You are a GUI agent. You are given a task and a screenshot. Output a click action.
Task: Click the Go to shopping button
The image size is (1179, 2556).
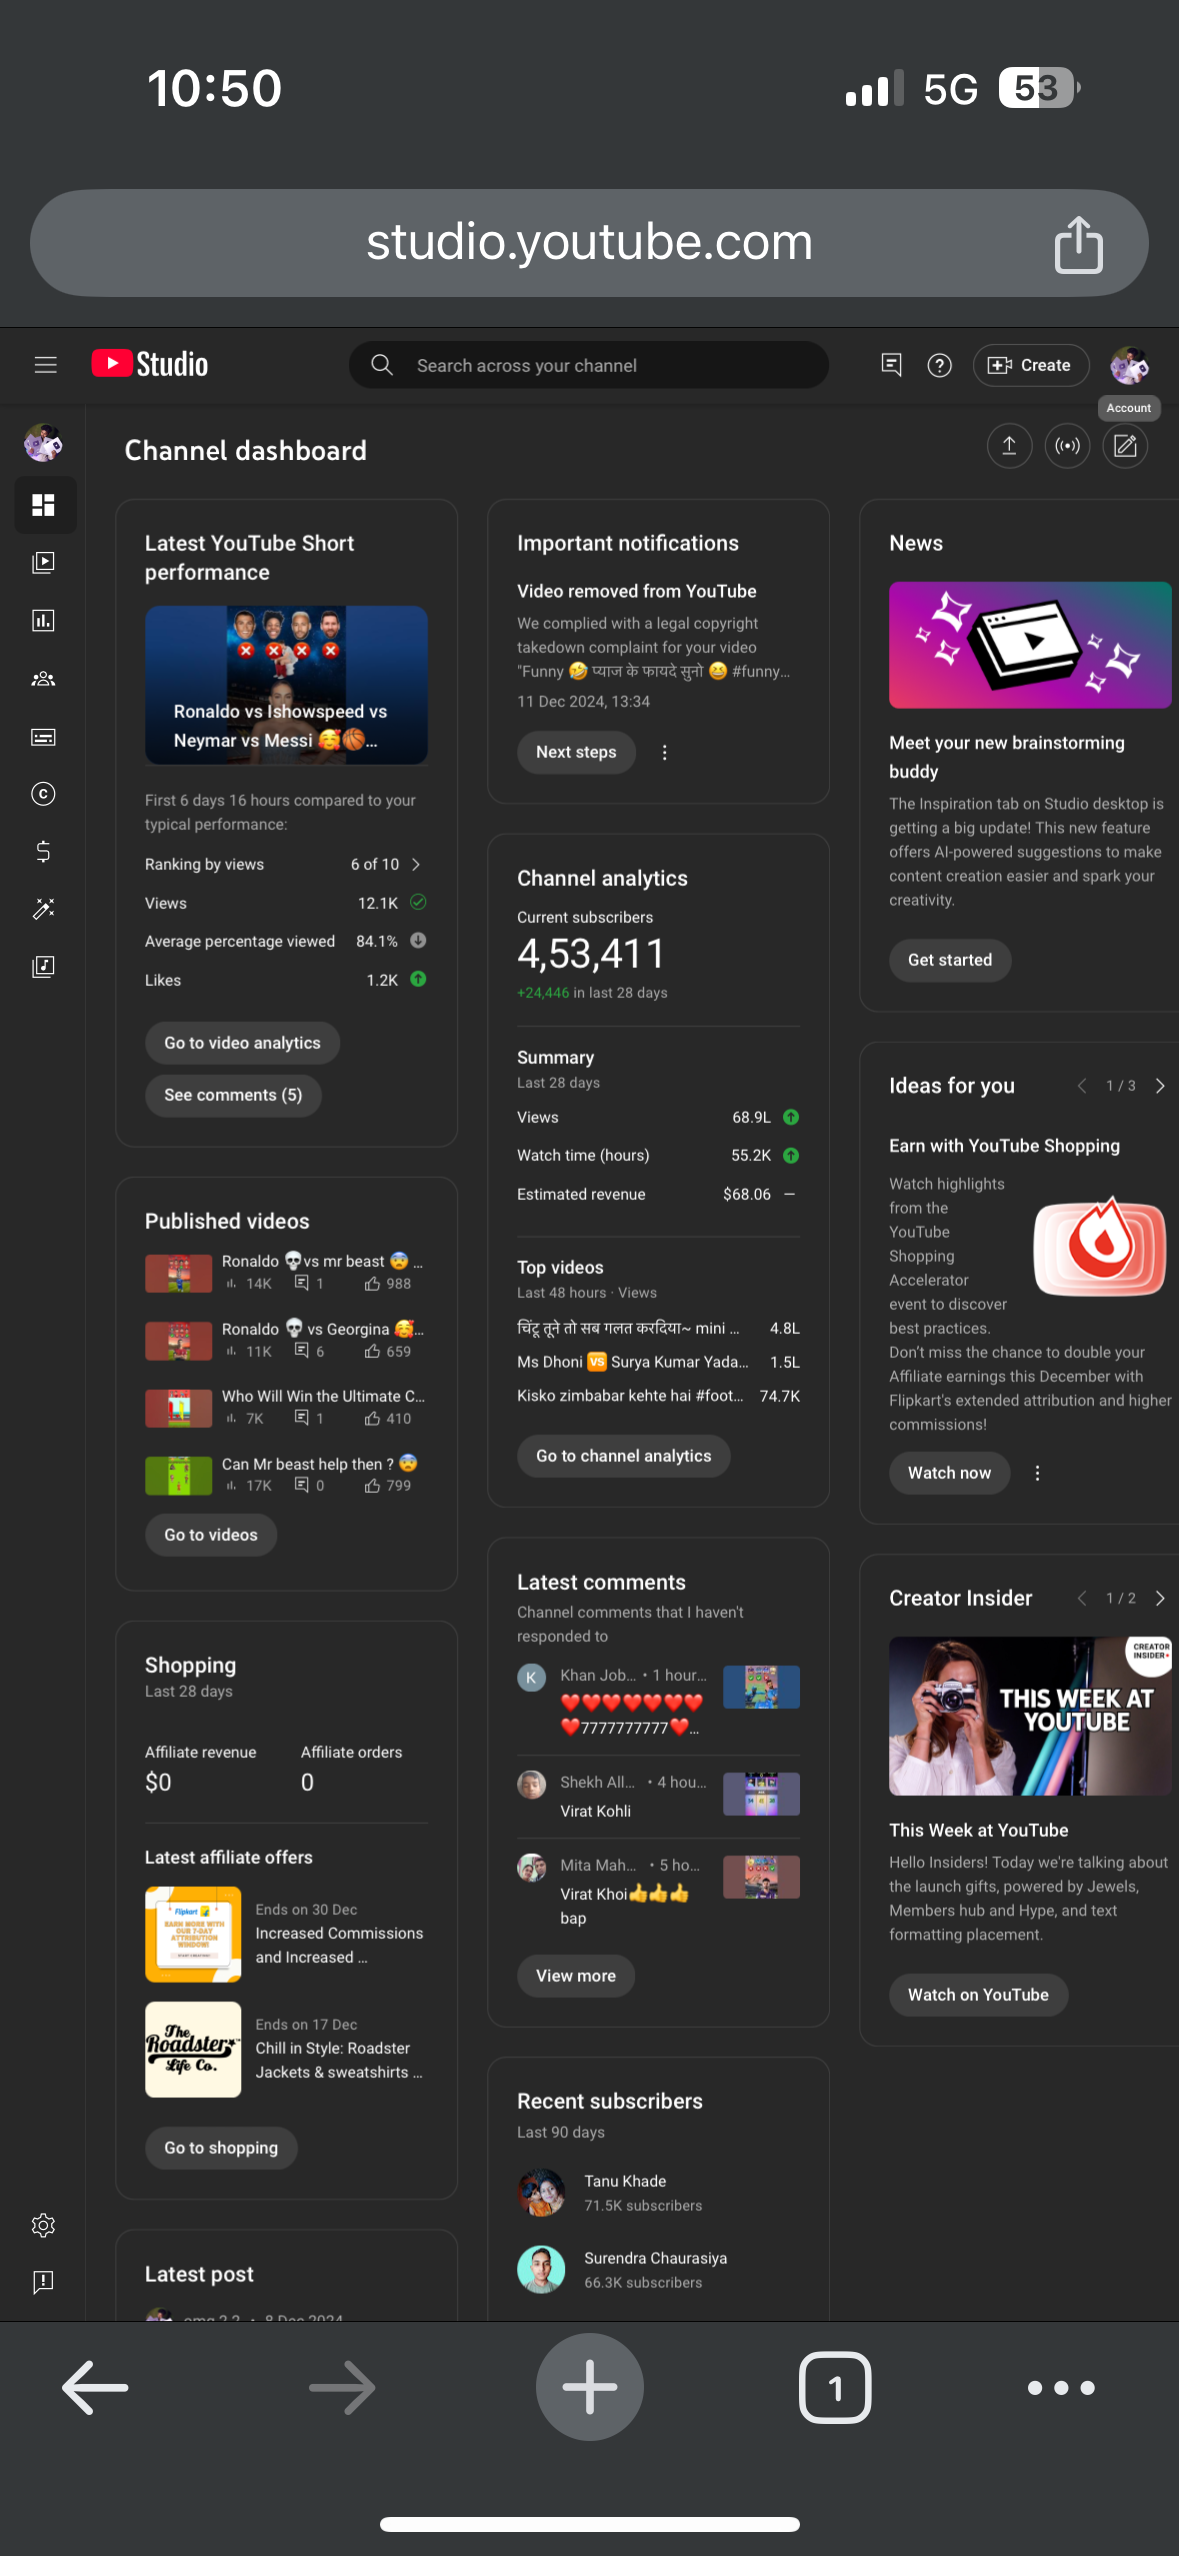click(221, 2148)
